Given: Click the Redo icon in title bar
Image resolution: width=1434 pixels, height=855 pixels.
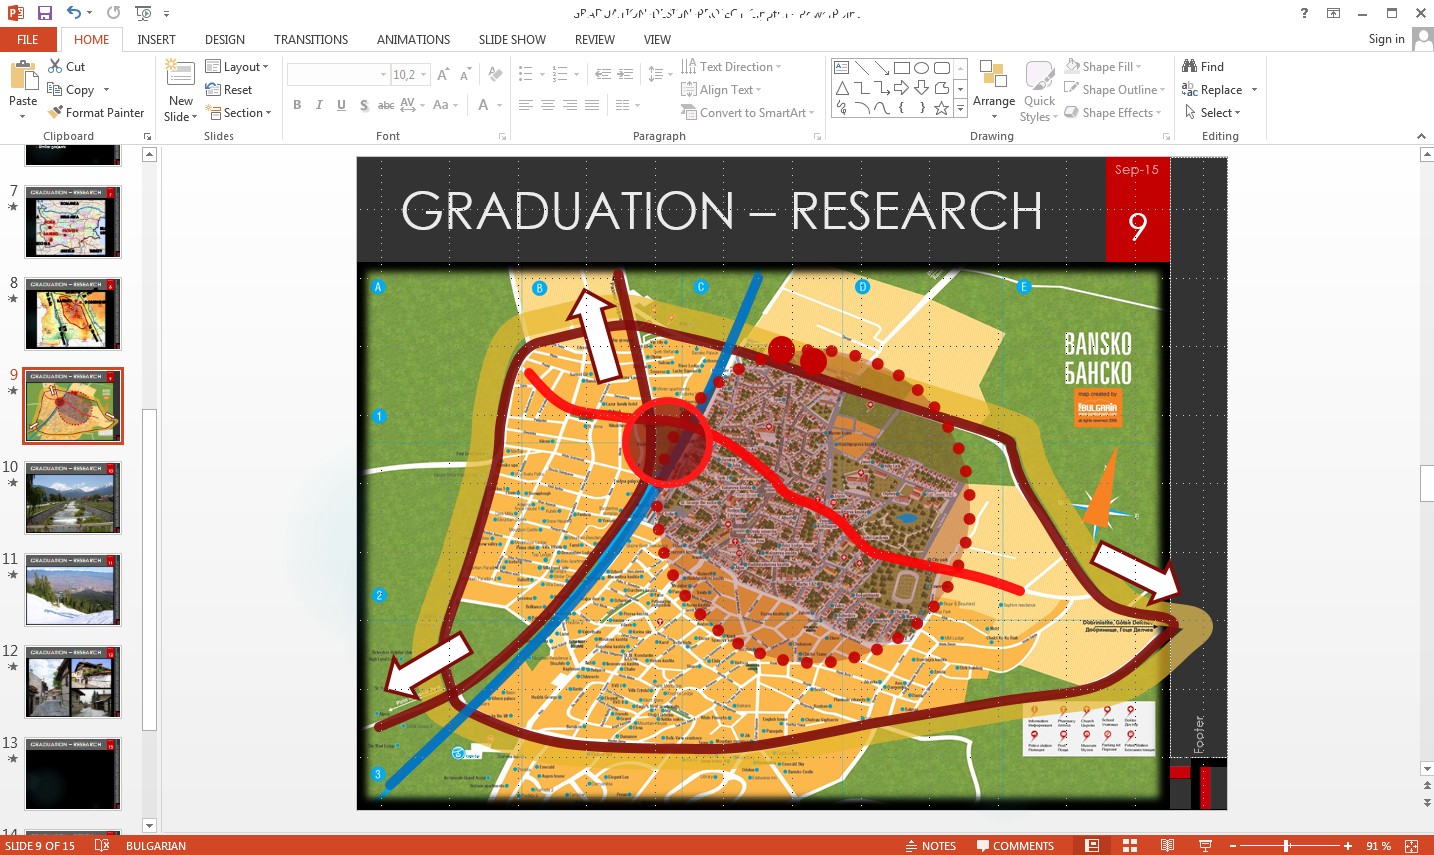Looking at the screenshot, I should pyautogui.click(x=113, y=13).
